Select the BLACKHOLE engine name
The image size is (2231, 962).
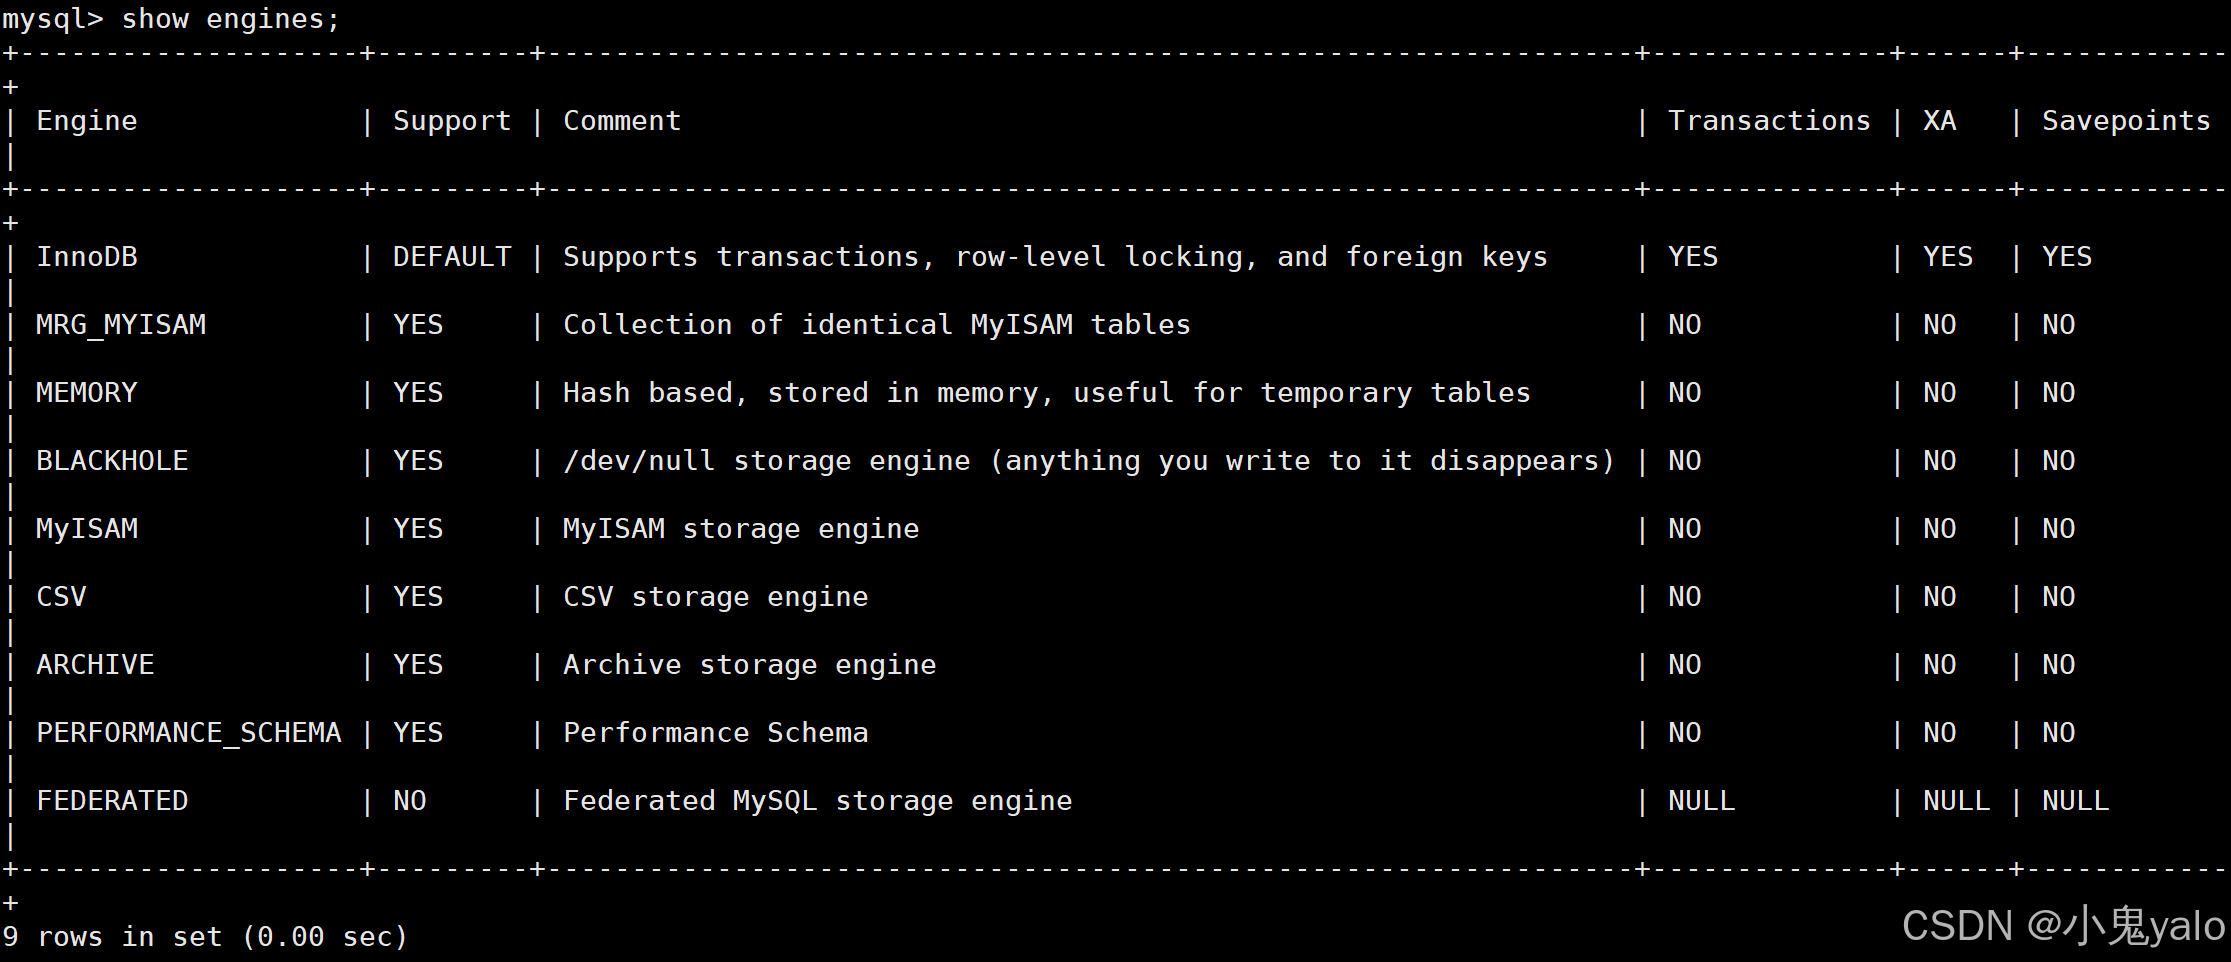[112, 461]
